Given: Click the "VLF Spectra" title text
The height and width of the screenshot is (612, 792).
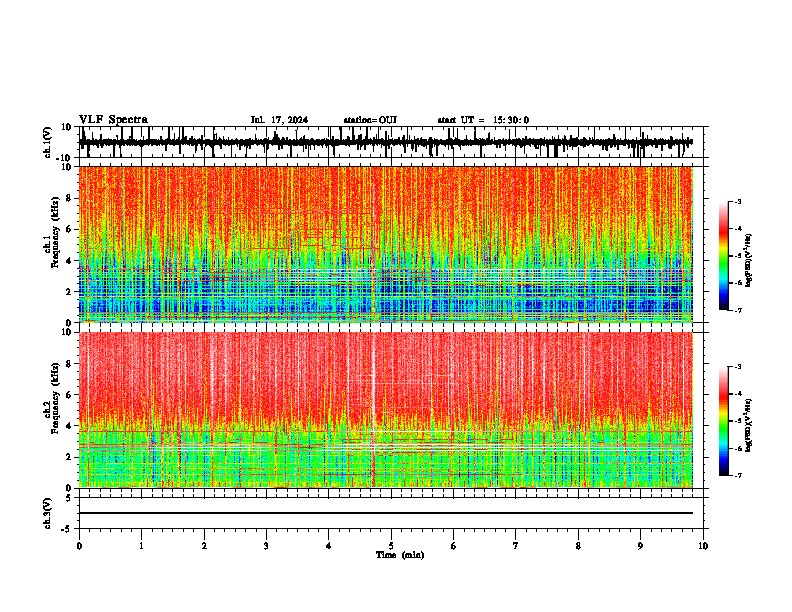Looking at the screenshot, I should [113, 120].
